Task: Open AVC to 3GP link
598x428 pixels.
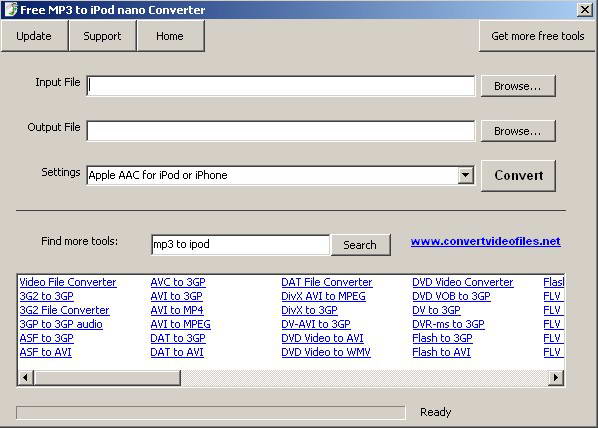Action: (x=178, y=282)
